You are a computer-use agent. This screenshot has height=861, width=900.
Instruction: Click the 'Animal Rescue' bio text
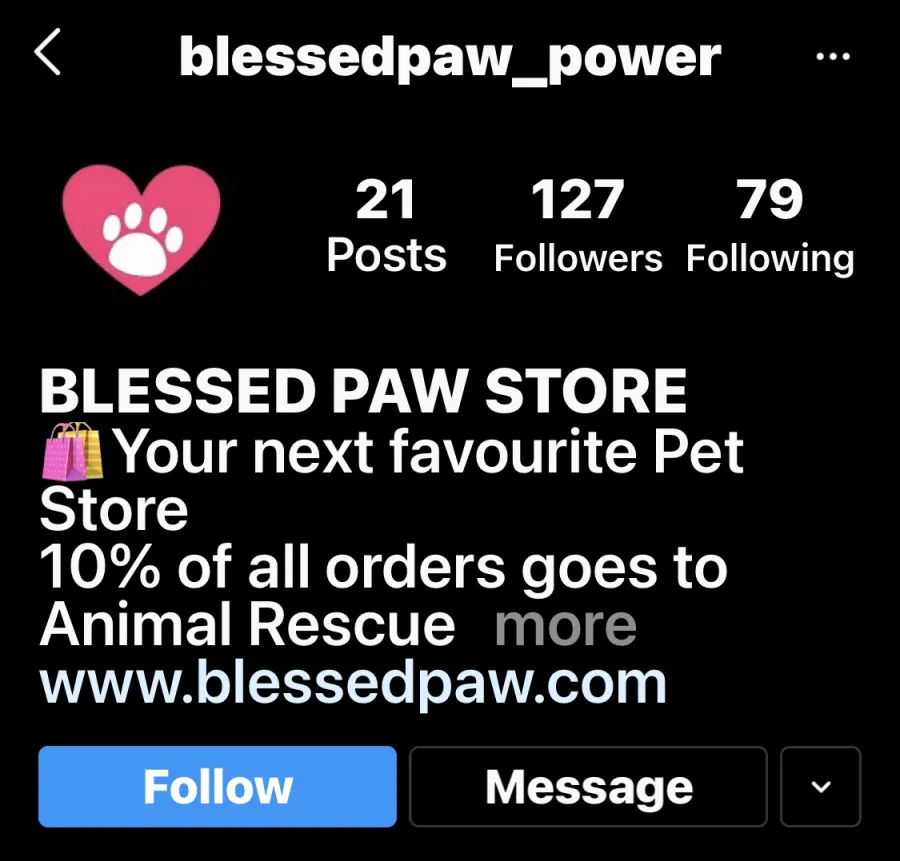[248, 625]
